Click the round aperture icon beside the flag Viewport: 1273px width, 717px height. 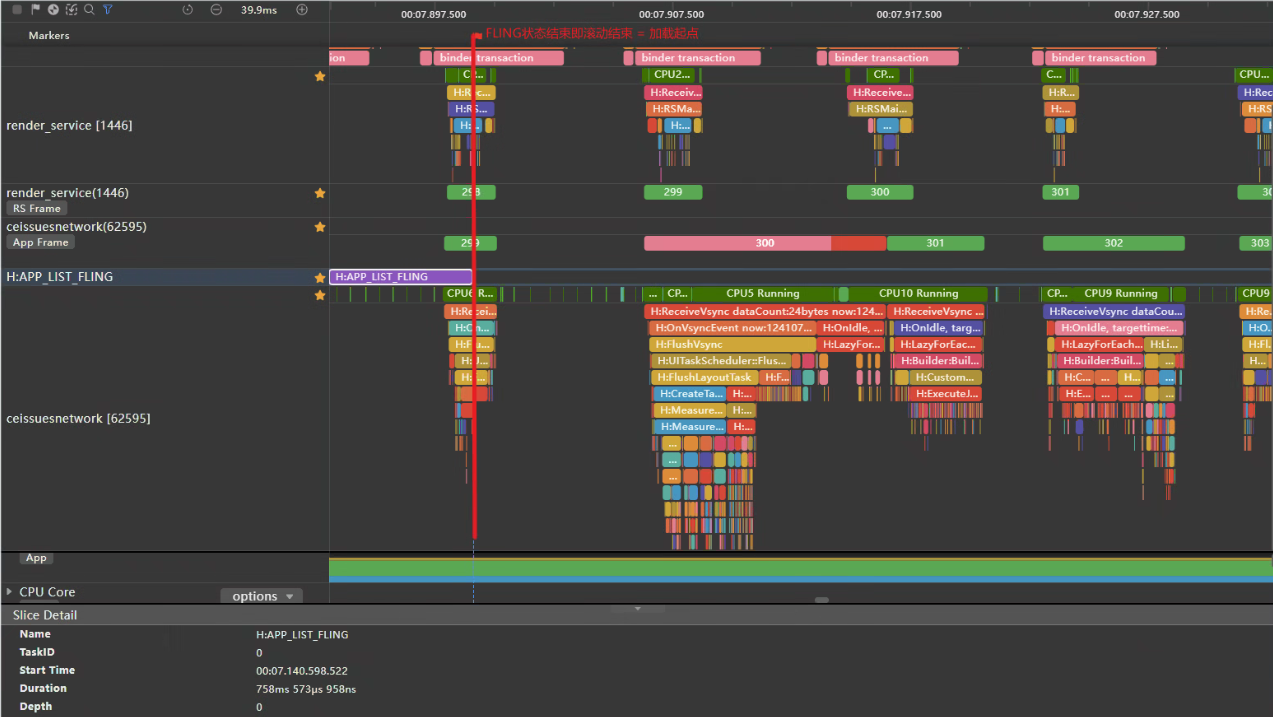pyautogui.click(x=53, y=9)
